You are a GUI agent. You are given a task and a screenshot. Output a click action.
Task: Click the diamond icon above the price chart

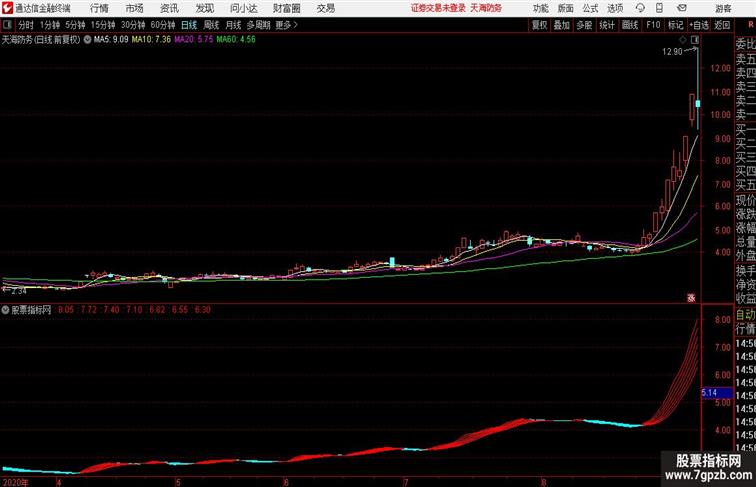[683, 40]
